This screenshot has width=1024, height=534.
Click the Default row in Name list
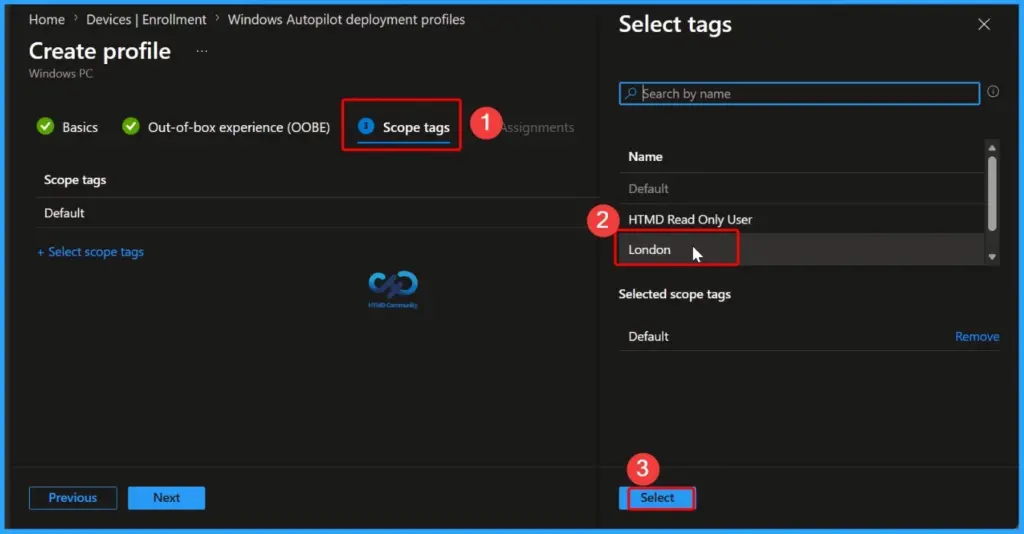coord(801,189)
